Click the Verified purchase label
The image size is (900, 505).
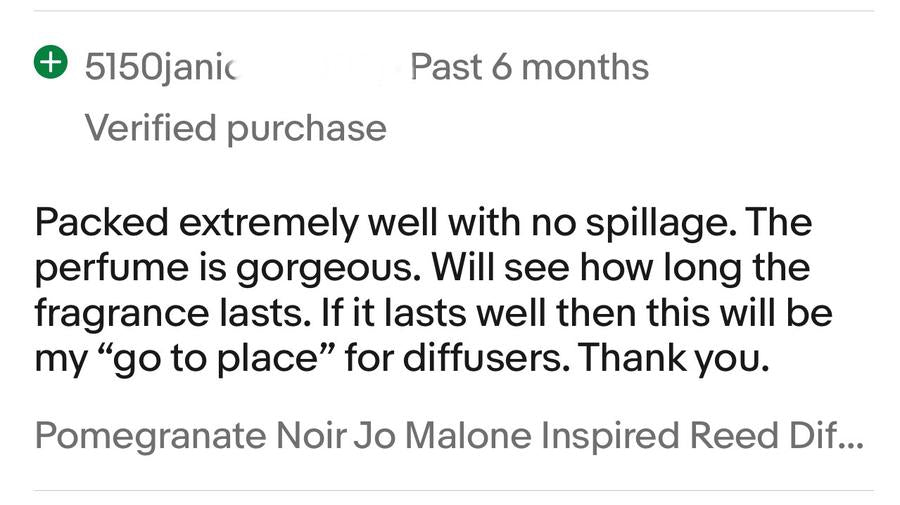[x=235, y=128]
